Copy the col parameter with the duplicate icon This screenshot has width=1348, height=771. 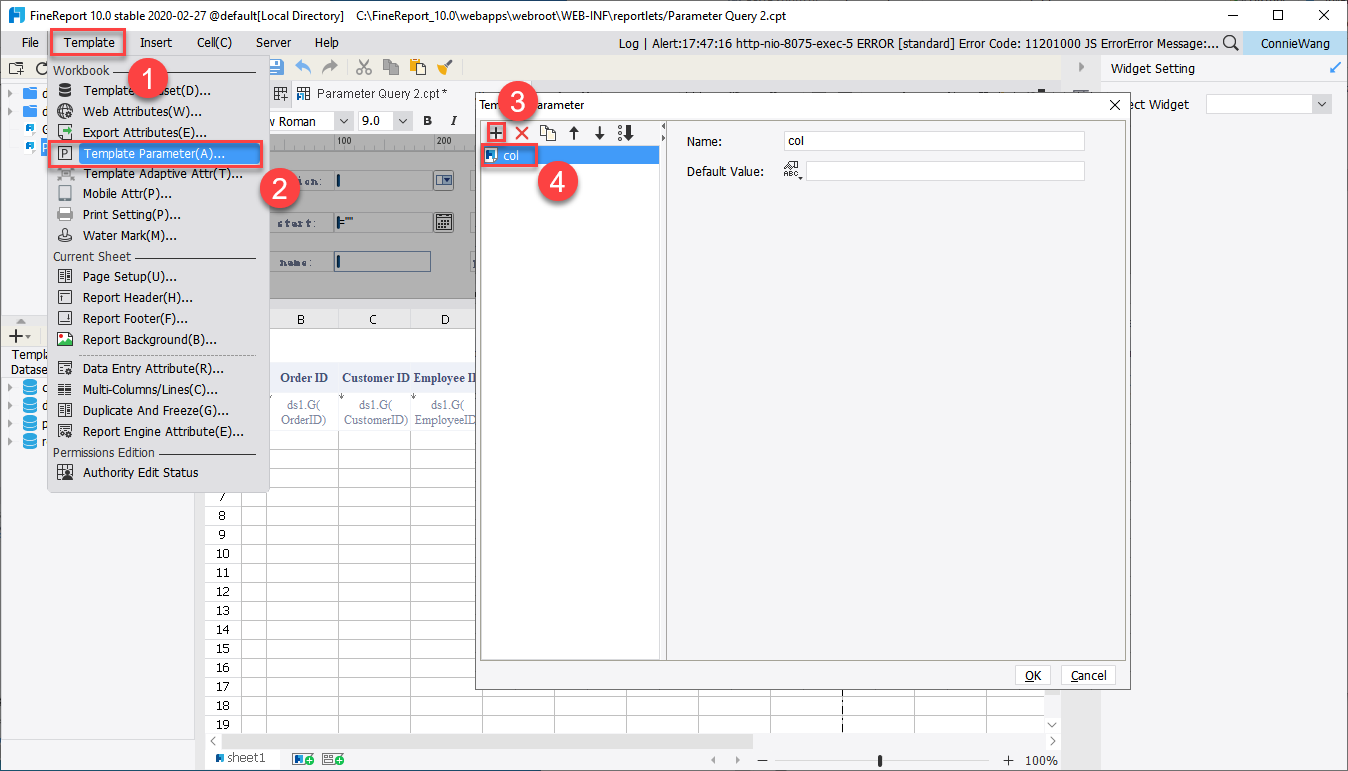coord(546,132)
